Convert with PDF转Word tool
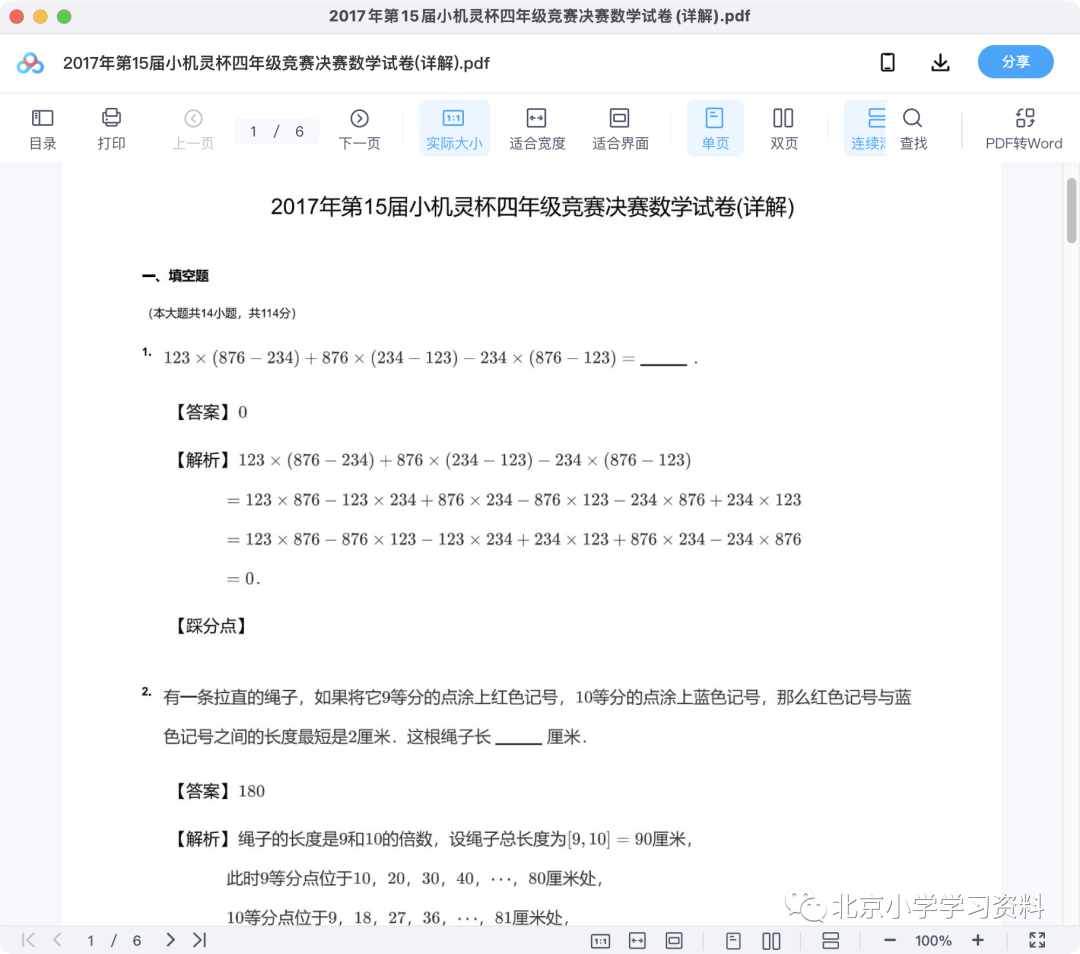The image size is (1080, 954). pyautogui.click(x=1024, y=129)
